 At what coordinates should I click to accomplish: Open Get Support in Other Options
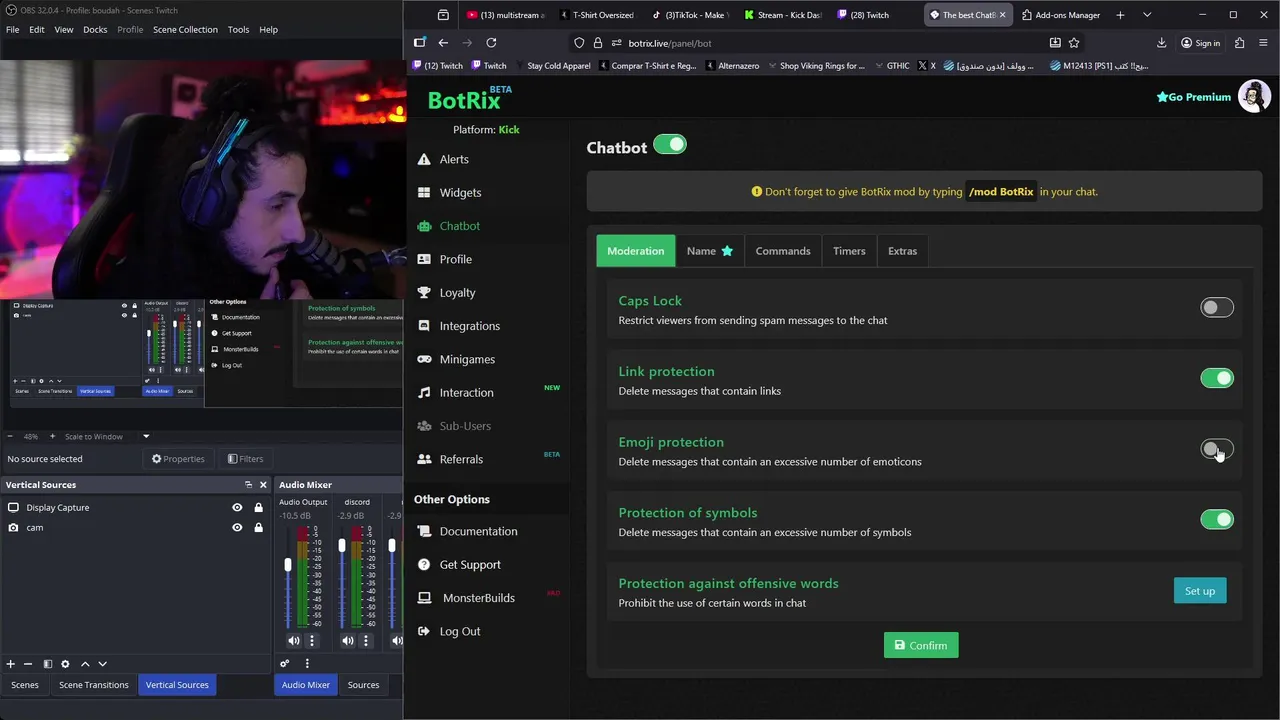click(x=470, y=564)
